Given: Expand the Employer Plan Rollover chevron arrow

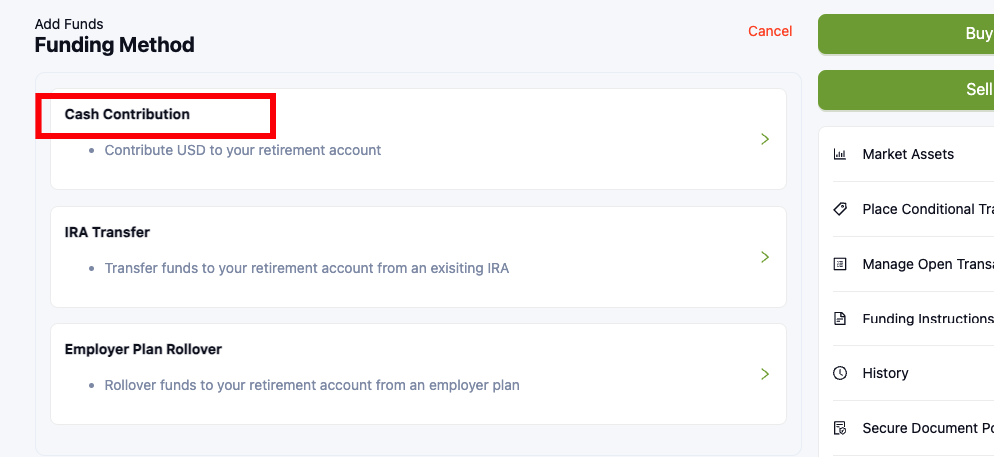Looking at the screenshot, I should click(x=764, y=374).
